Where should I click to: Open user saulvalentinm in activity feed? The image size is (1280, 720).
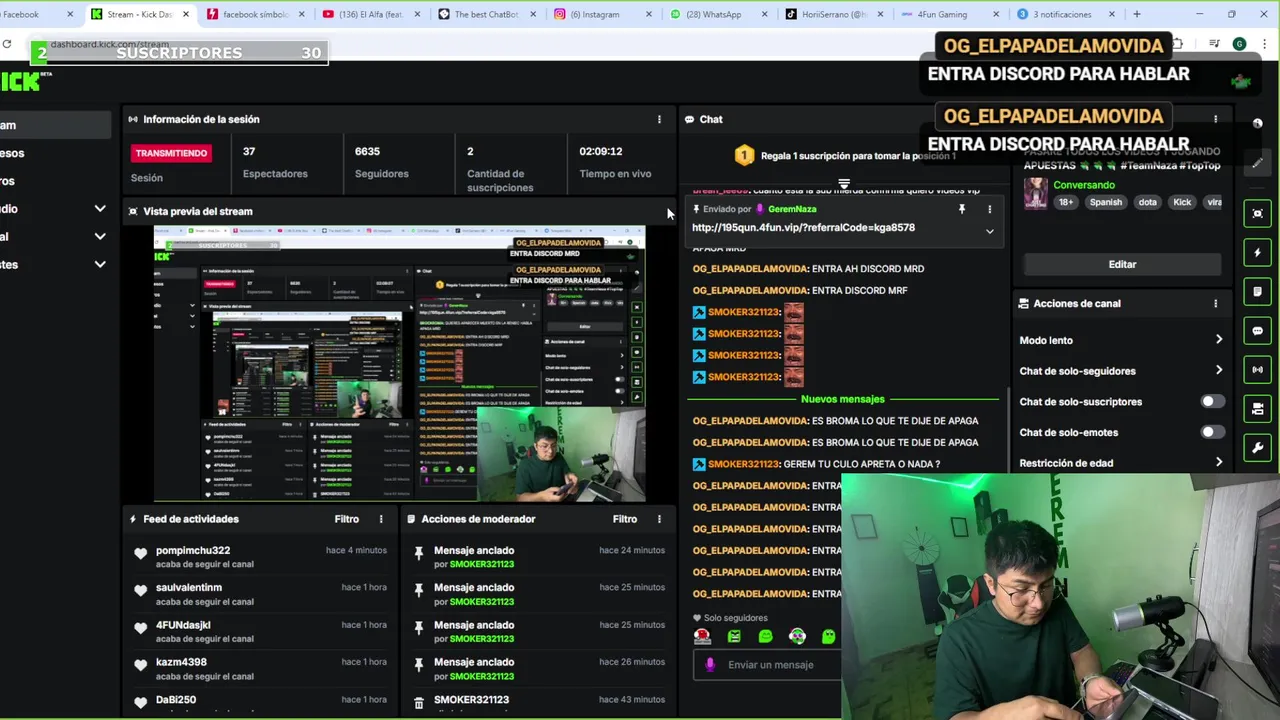pyautogui.click(x=189, y=587)
